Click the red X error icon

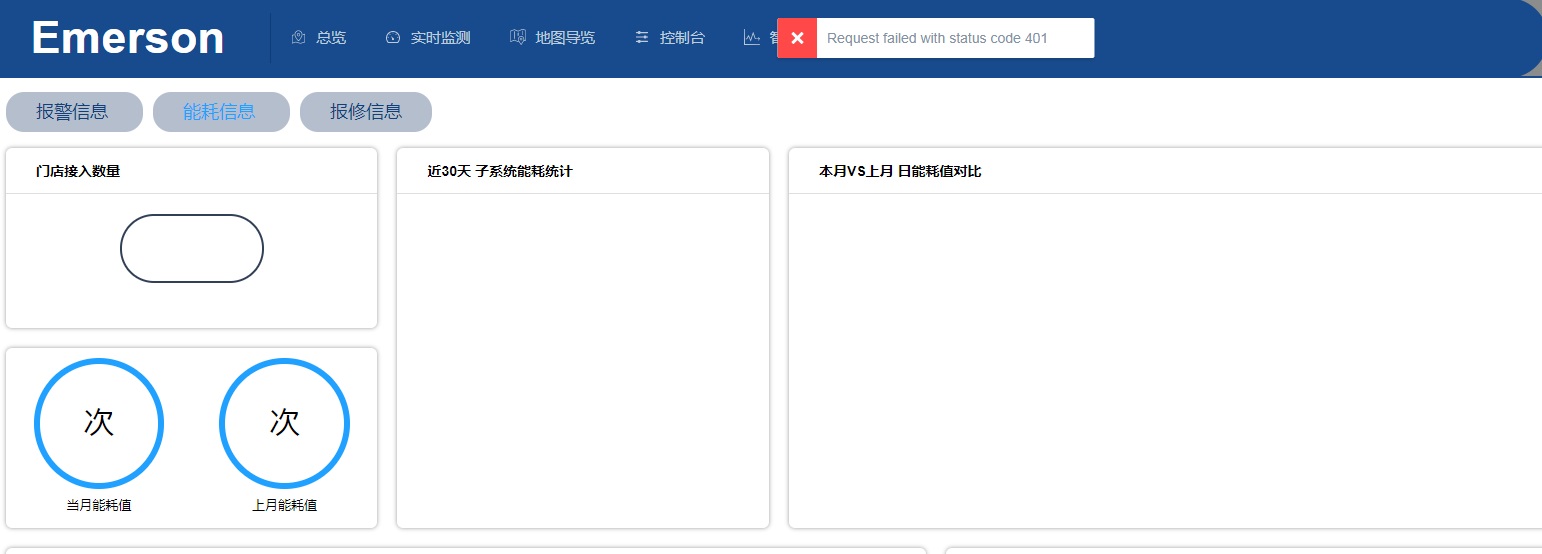coord(797,38)
